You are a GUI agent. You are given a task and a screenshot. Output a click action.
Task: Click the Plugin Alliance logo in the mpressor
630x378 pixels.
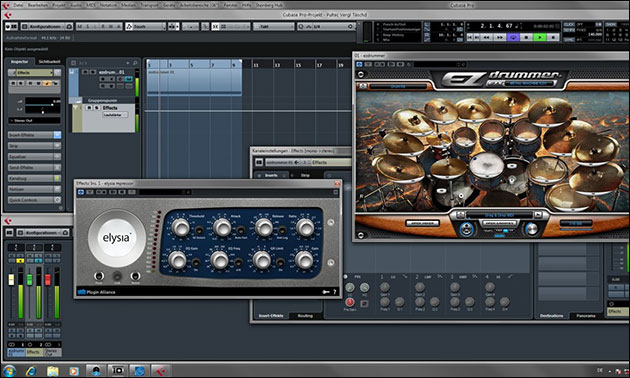(96, 292)
